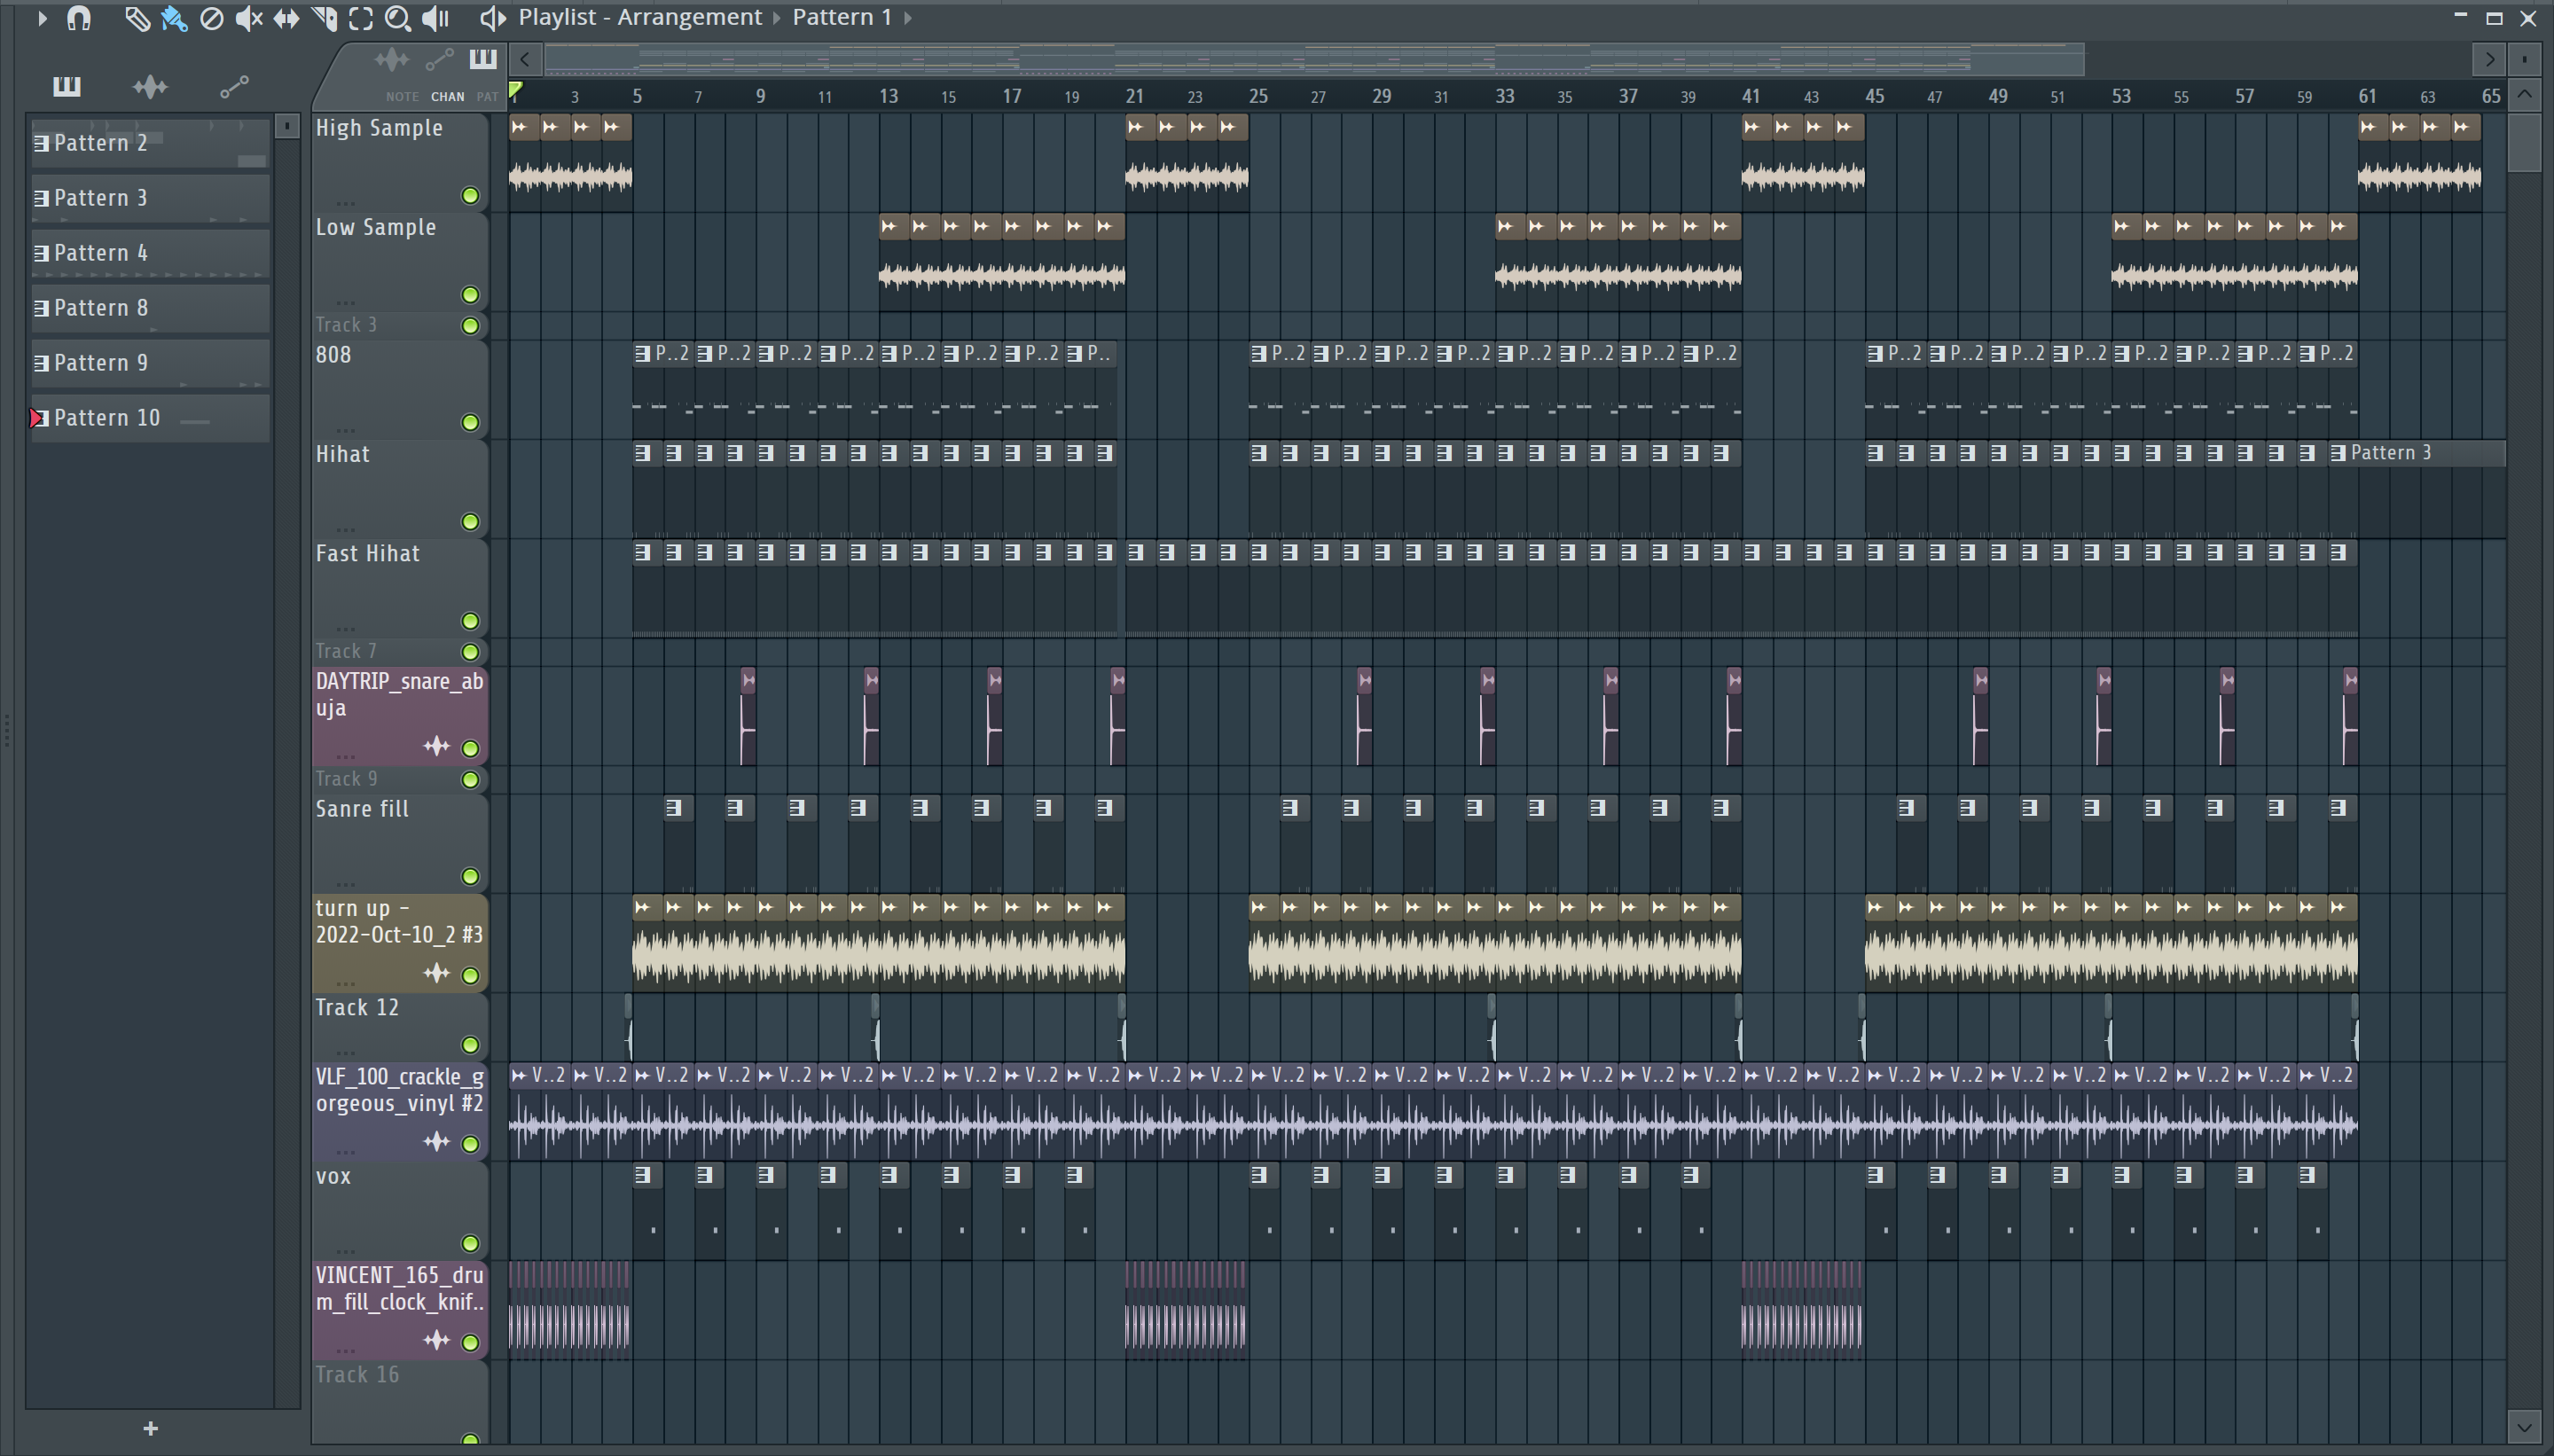Image resolution: width=2554 pixels, height=1456 pixels.
Task: Mute the 808 track
Action: point(470,423)
